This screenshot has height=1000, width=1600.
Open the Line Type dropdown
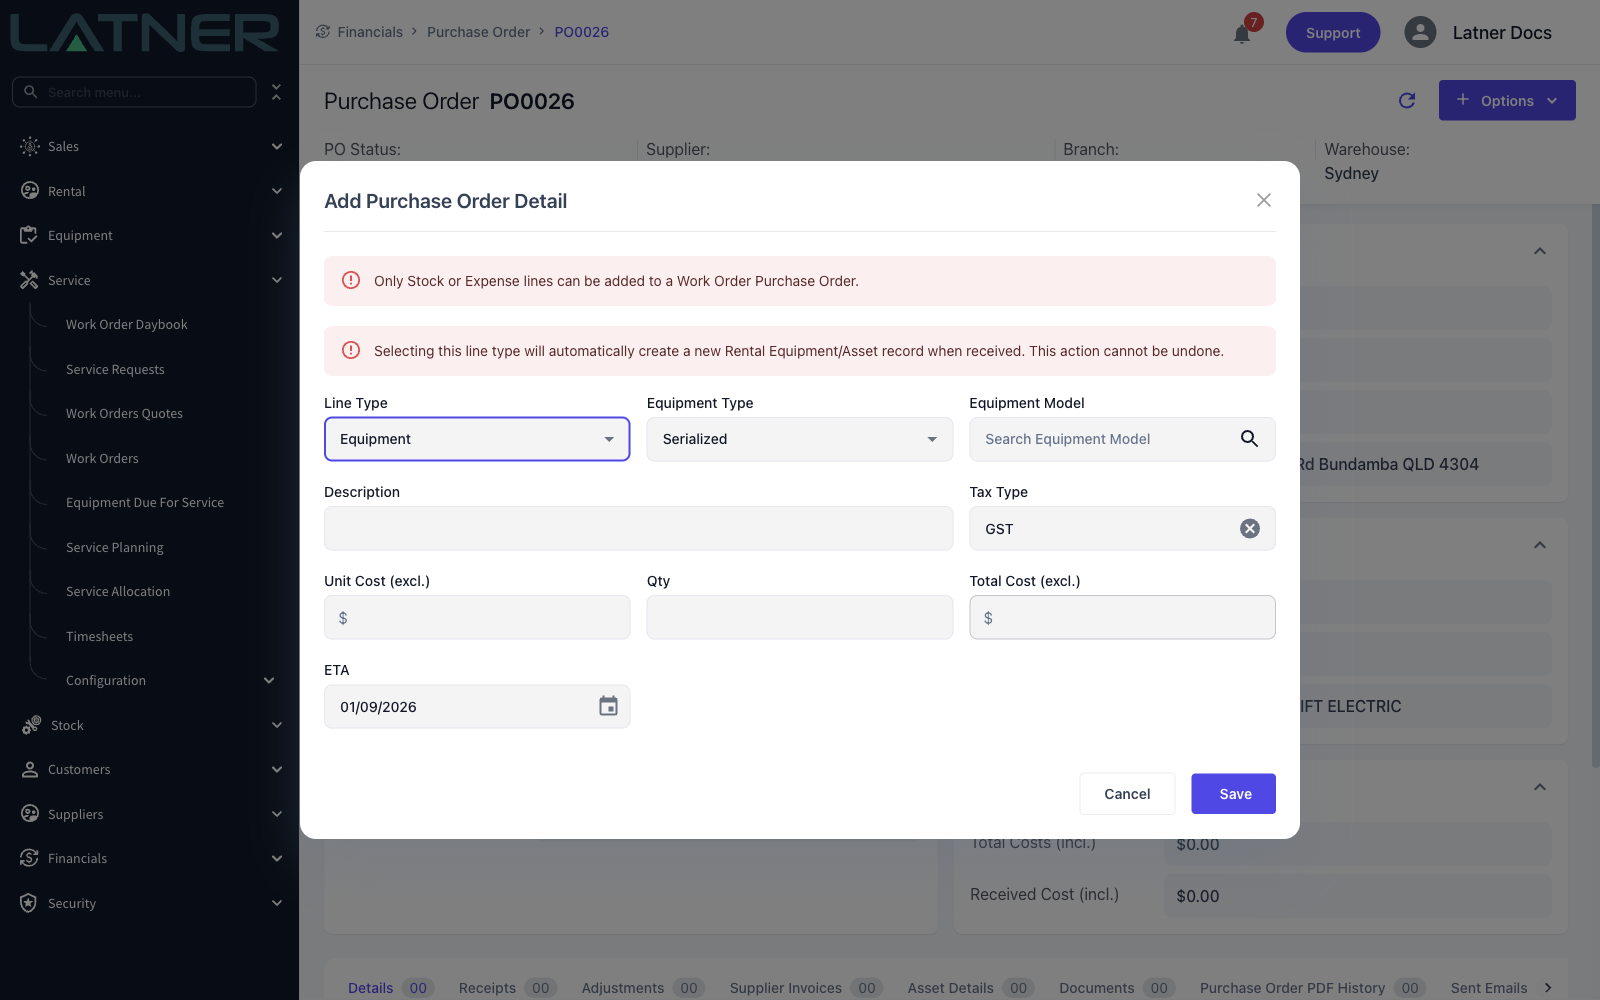coord(477,439)
